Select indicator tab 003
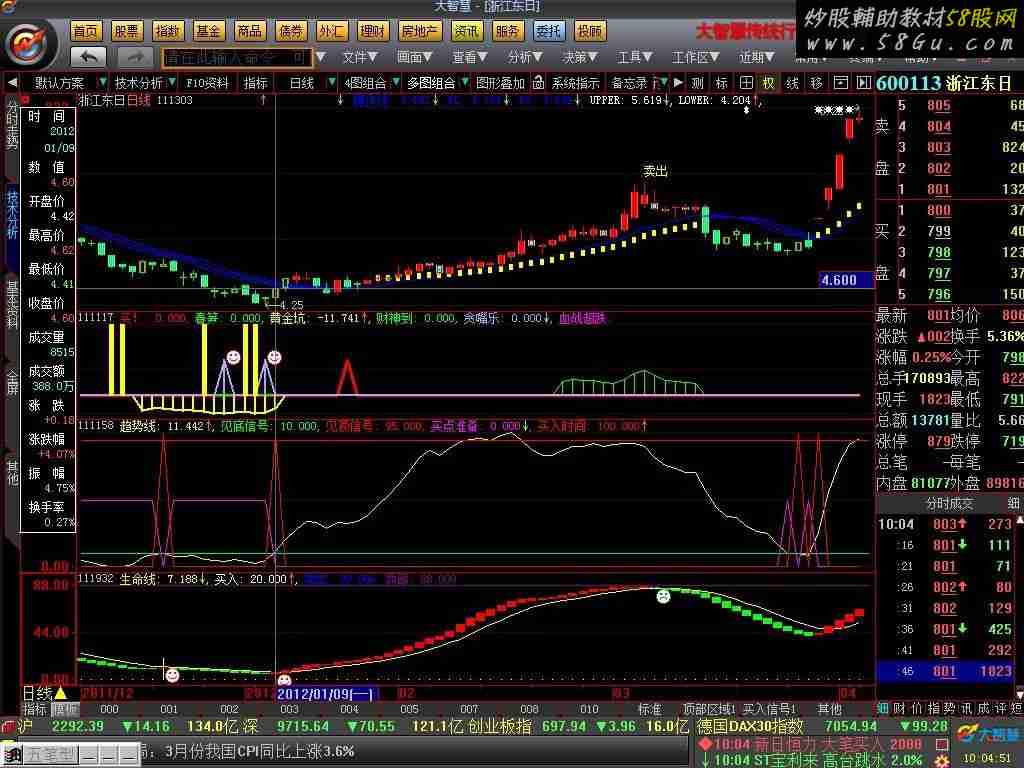Screen dimensions: 1024x768 [289, 709]
